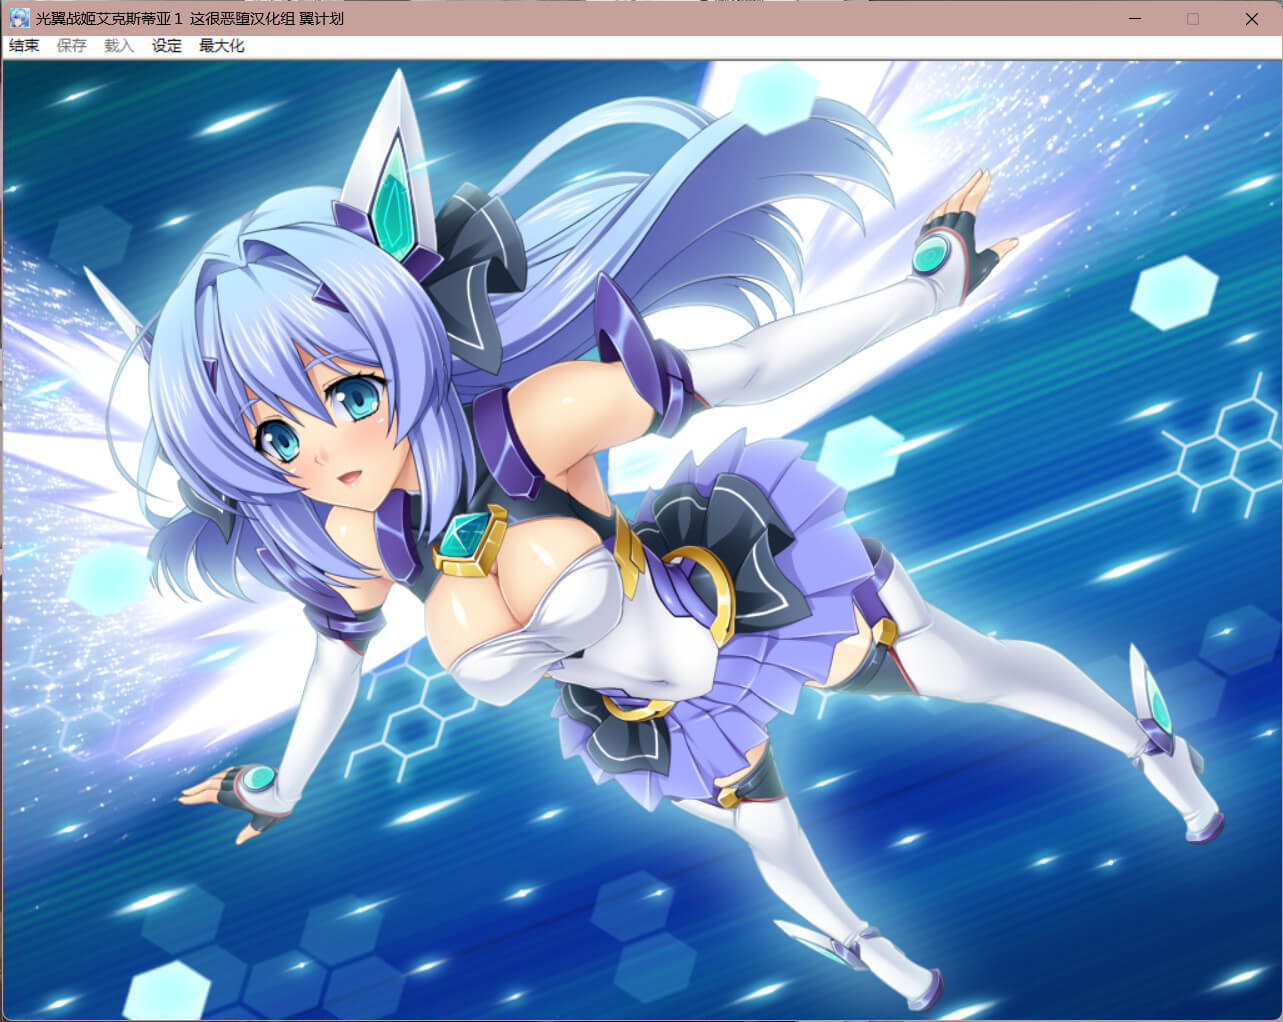Minimize the game window
Screen dimensions: 1283x1022
point(1134,18)
